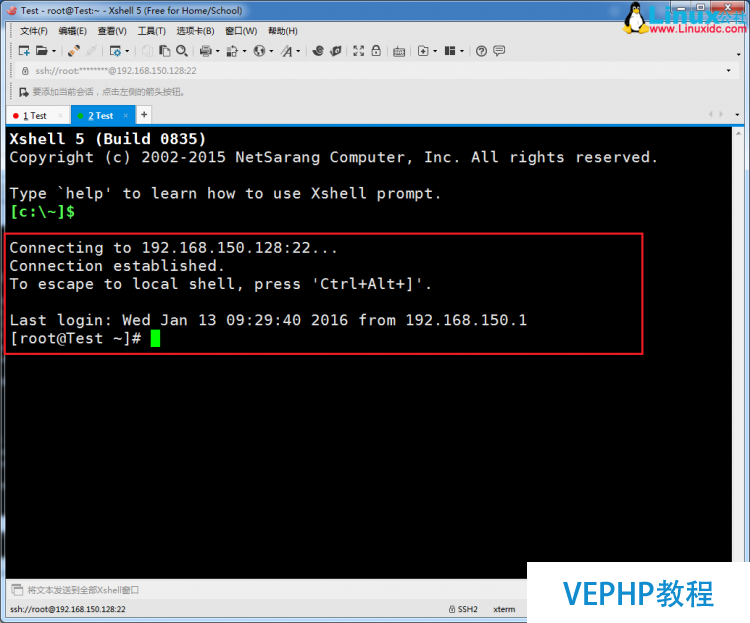
Task: Launch Xftp swirl icon
Action: (x=318, y=51)
